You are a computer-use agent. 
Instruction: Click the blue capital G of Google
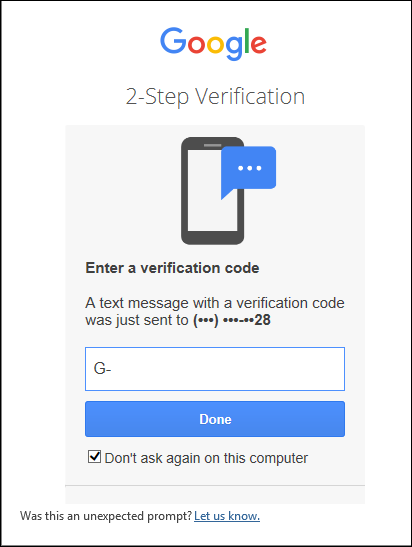[173, 40]
